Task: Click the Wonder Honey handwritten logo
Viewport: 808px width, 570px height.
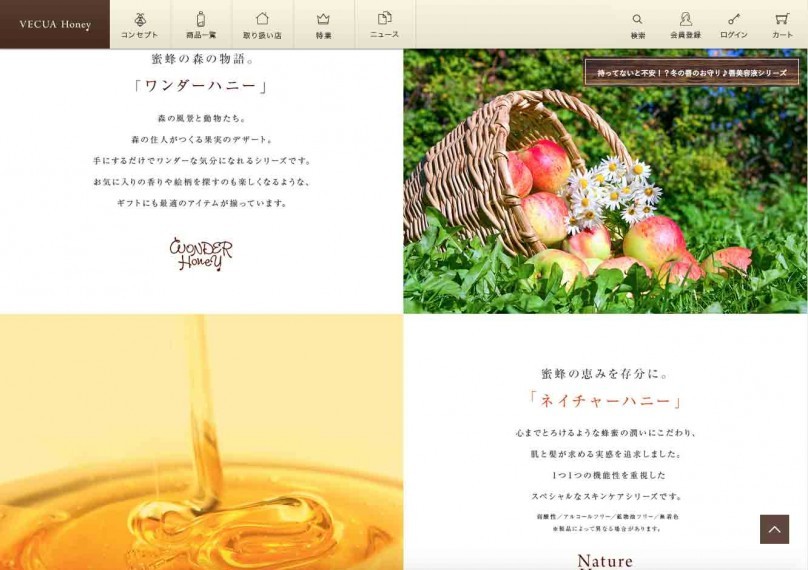Action: tap(201, 254)
